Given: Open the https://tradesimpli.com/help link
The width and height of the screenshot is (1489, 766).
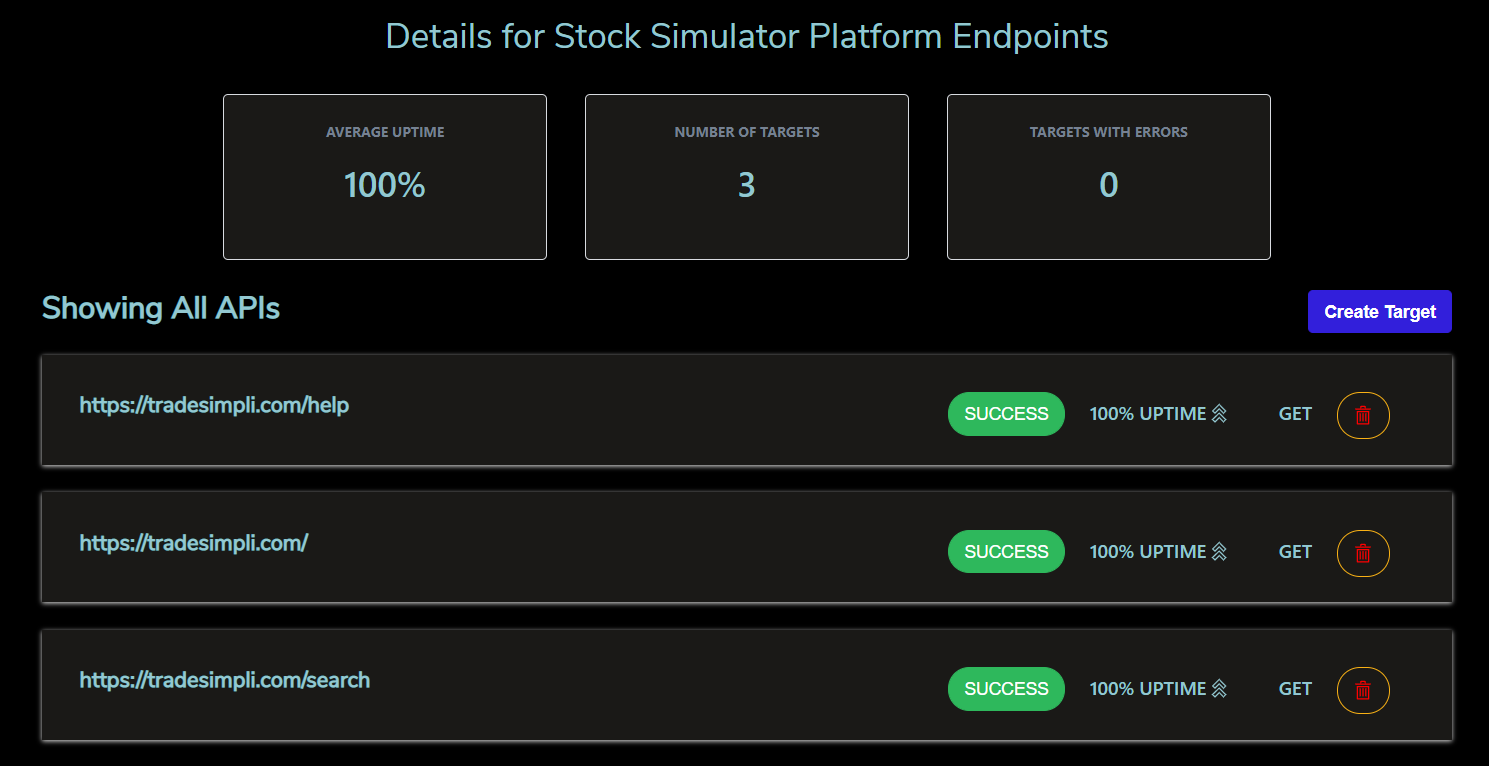Looking at the screenshot, I should [214, 405].
